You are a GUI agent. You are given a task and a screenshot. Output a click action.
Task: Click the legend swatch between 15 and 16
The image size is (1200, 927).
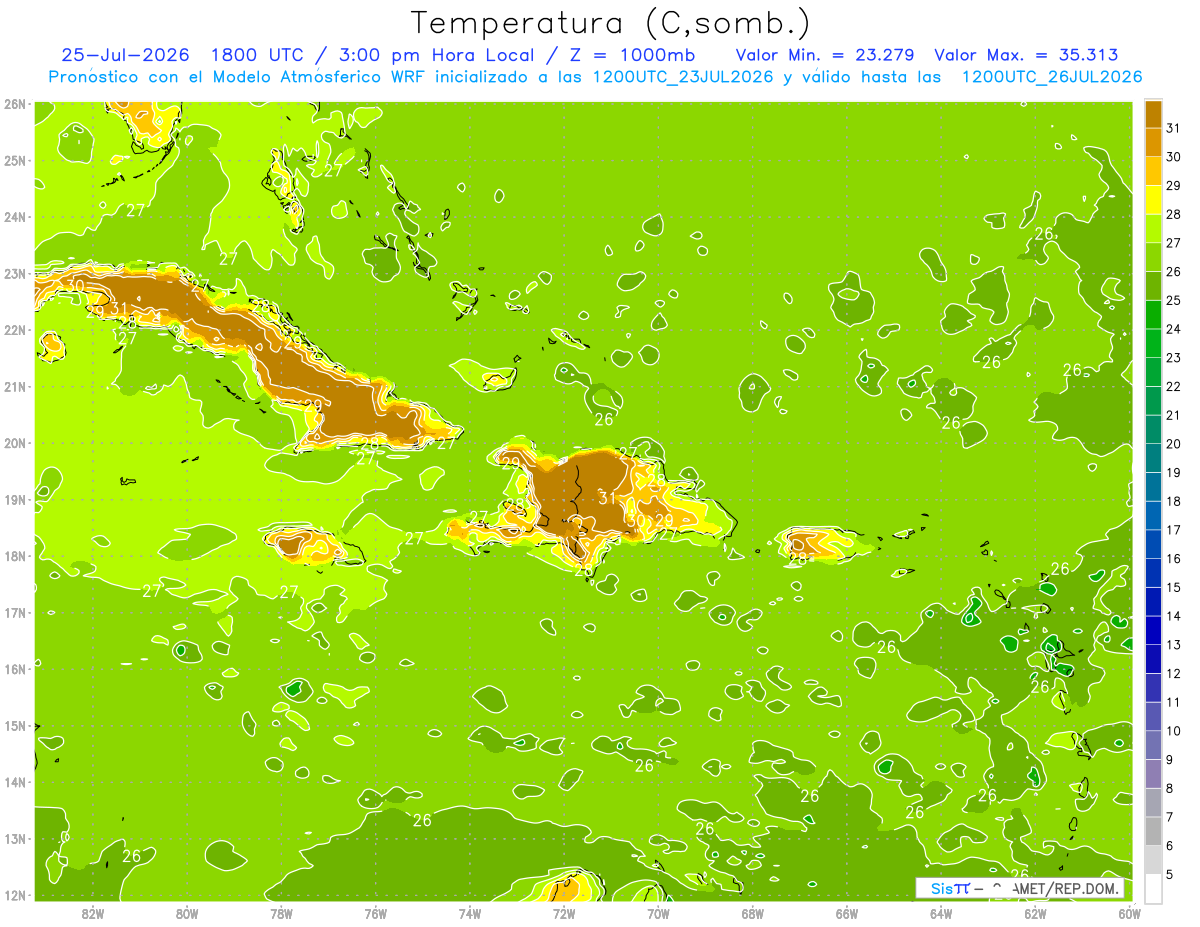[1154, 573]
